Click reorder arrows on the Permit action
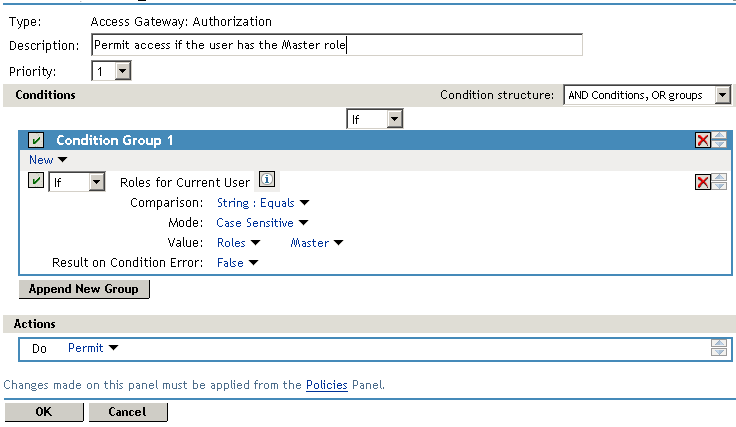Screen dimensions: 736x427 pos(718,348)
